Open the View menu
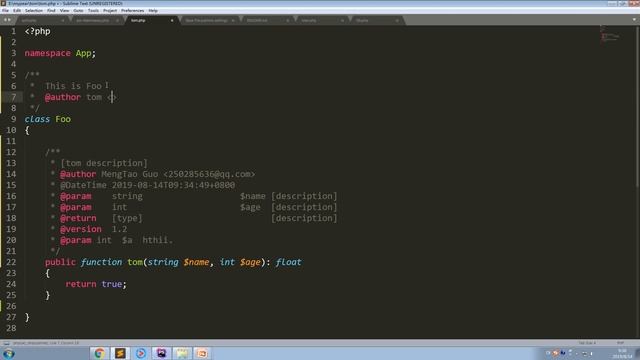Viewport: 640px width, 360px height. click(x=64, y=11)
